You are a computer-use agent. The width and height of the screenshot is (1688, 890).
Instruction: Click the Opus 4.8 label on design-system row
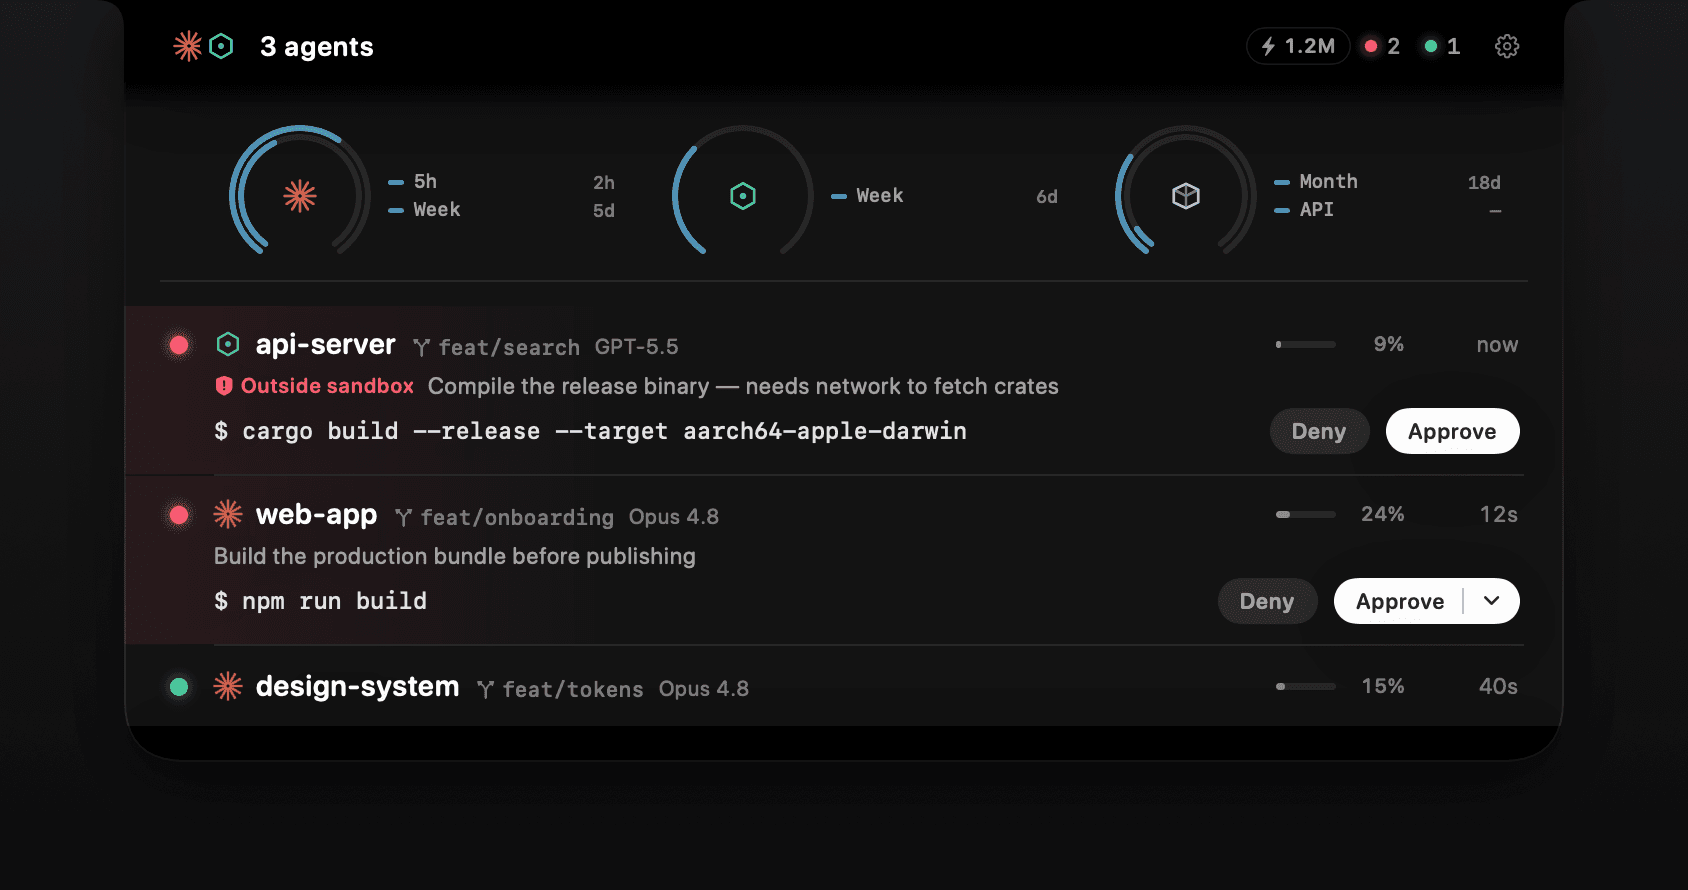[704, 689]
